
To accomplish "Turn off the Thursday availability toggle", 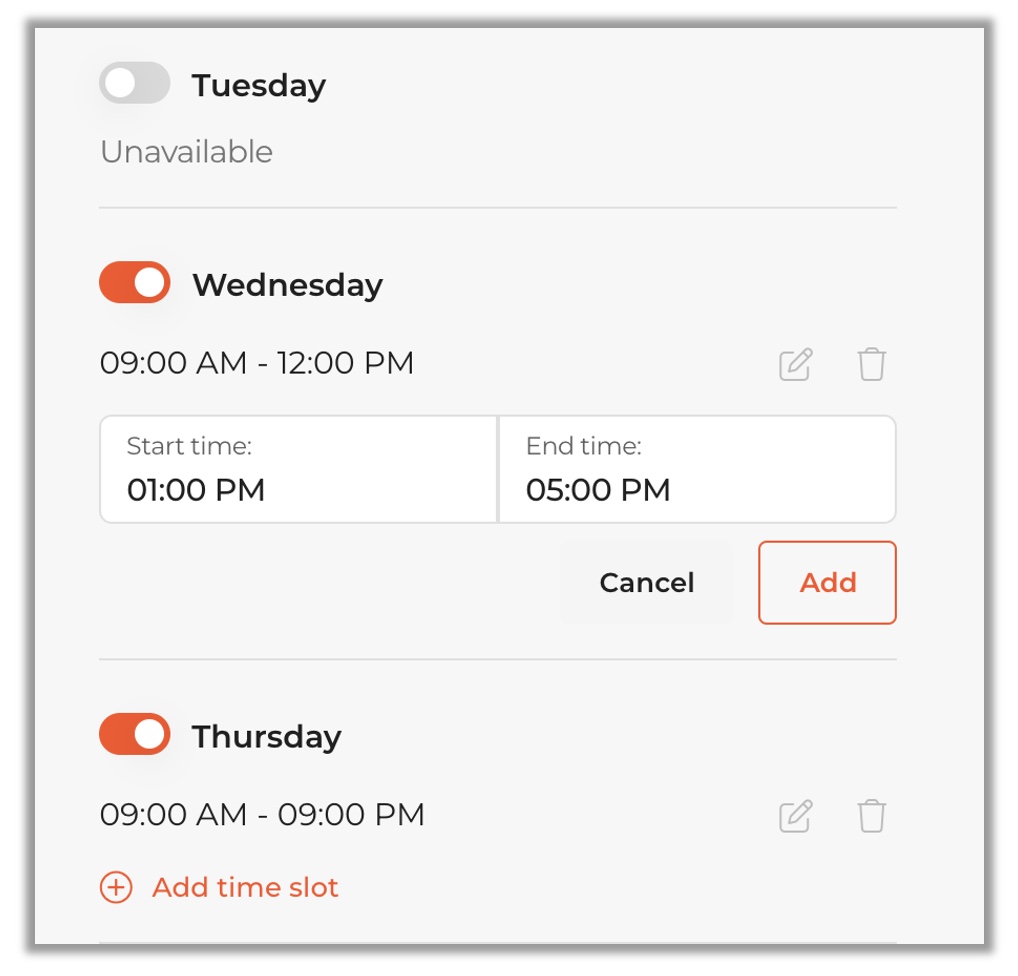I will [x=135, y=735].
